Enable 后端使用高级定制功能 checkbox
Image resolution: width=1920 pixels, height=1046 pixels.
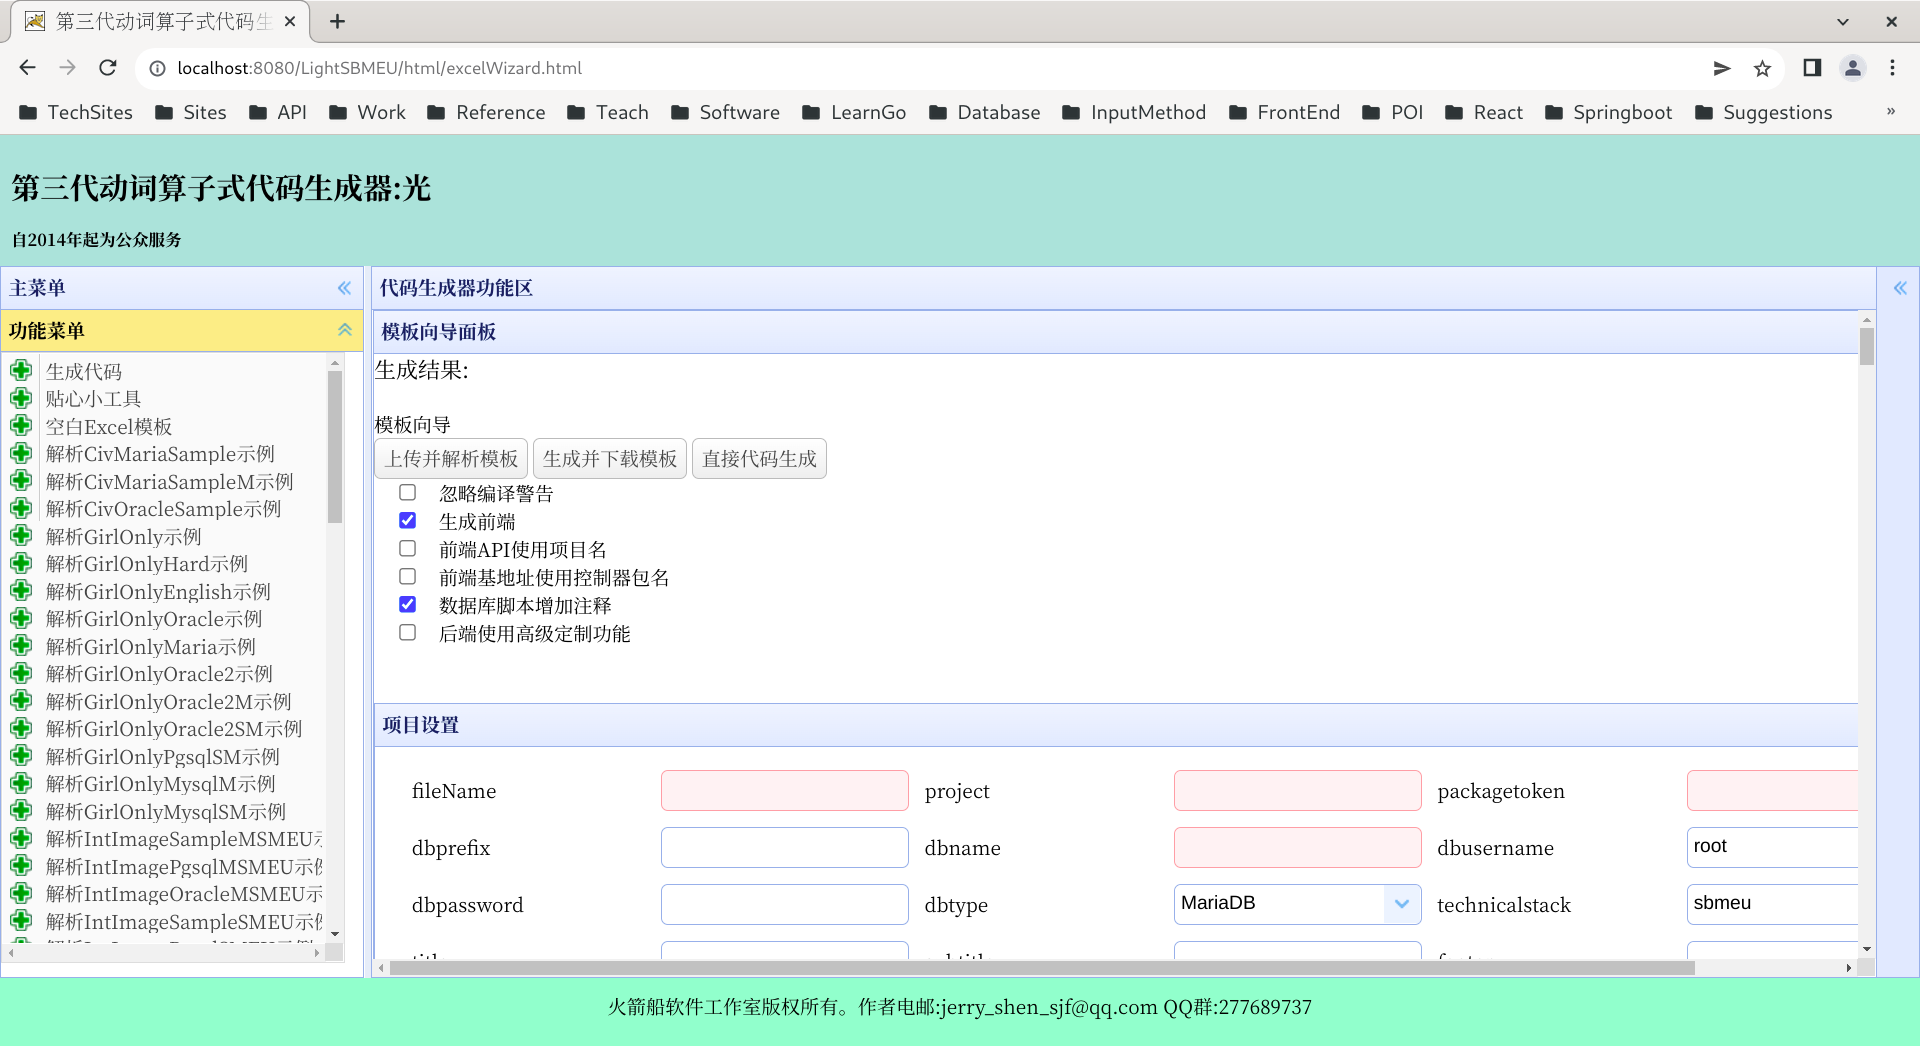pos(407,632)
